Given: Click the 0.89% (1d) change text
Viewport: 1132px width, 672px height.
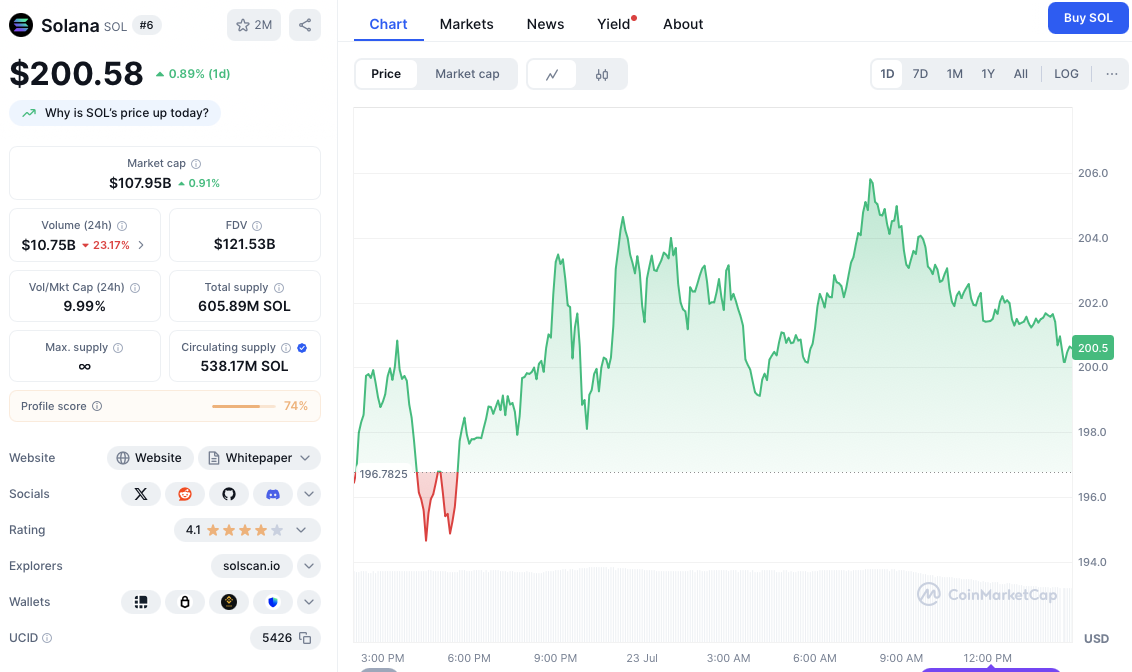Looking at the screenshot, I should coord(199,74).
